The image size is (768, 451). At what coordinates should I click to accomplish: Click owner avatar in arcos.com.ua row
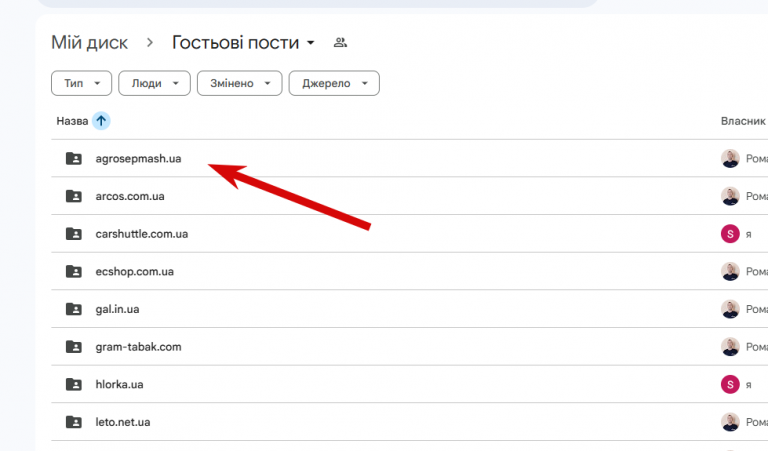click(x=730, y=196)
